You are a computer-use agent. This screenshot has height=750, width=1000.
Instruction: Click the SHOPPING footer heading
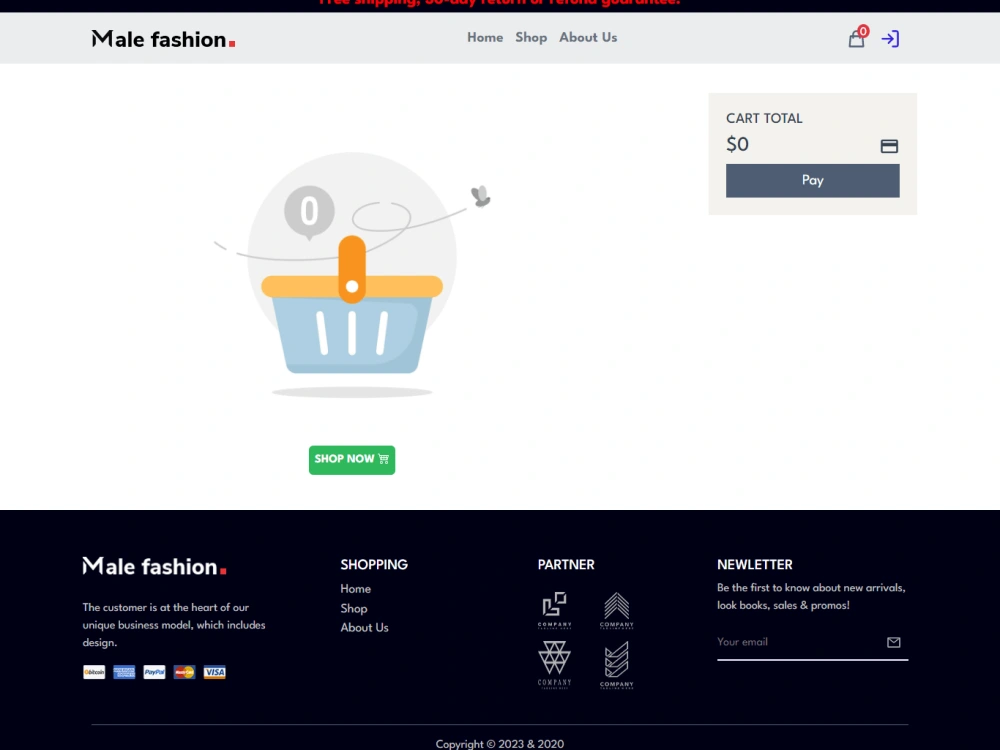(374, 564)
